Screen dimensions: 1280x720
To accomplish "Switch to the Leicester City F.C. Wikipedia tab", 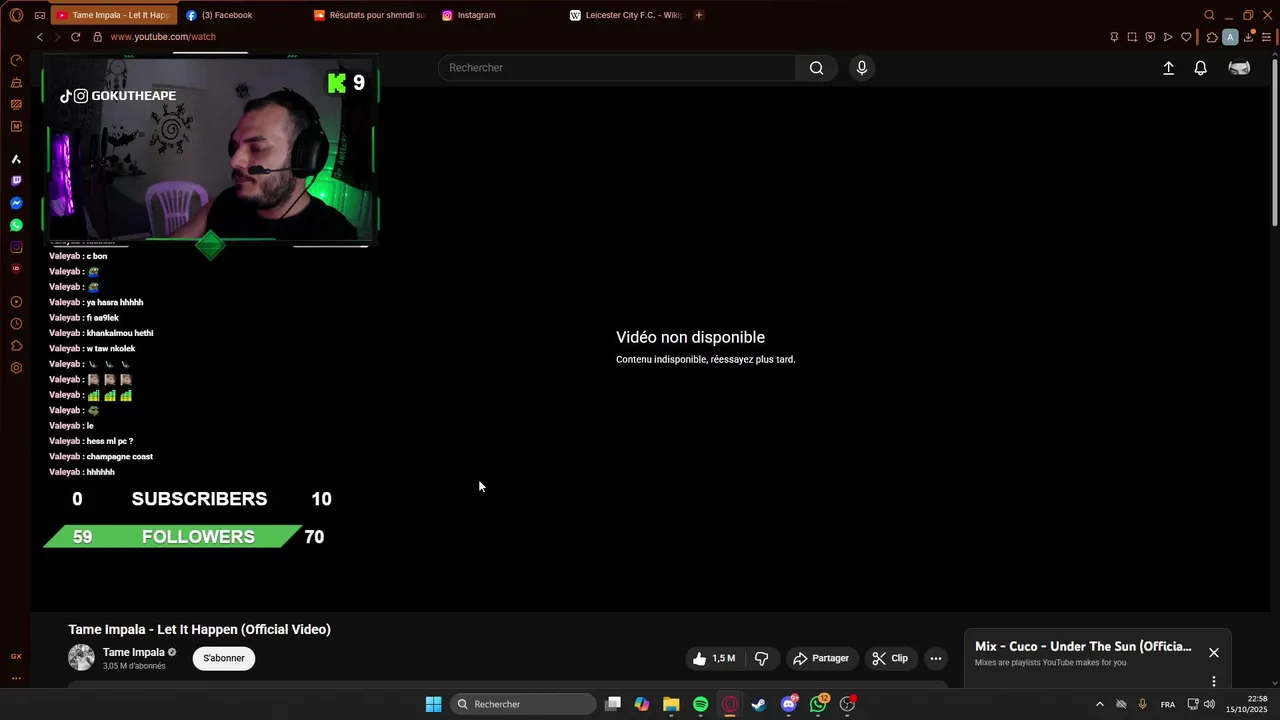I will [x=625, y=15].
